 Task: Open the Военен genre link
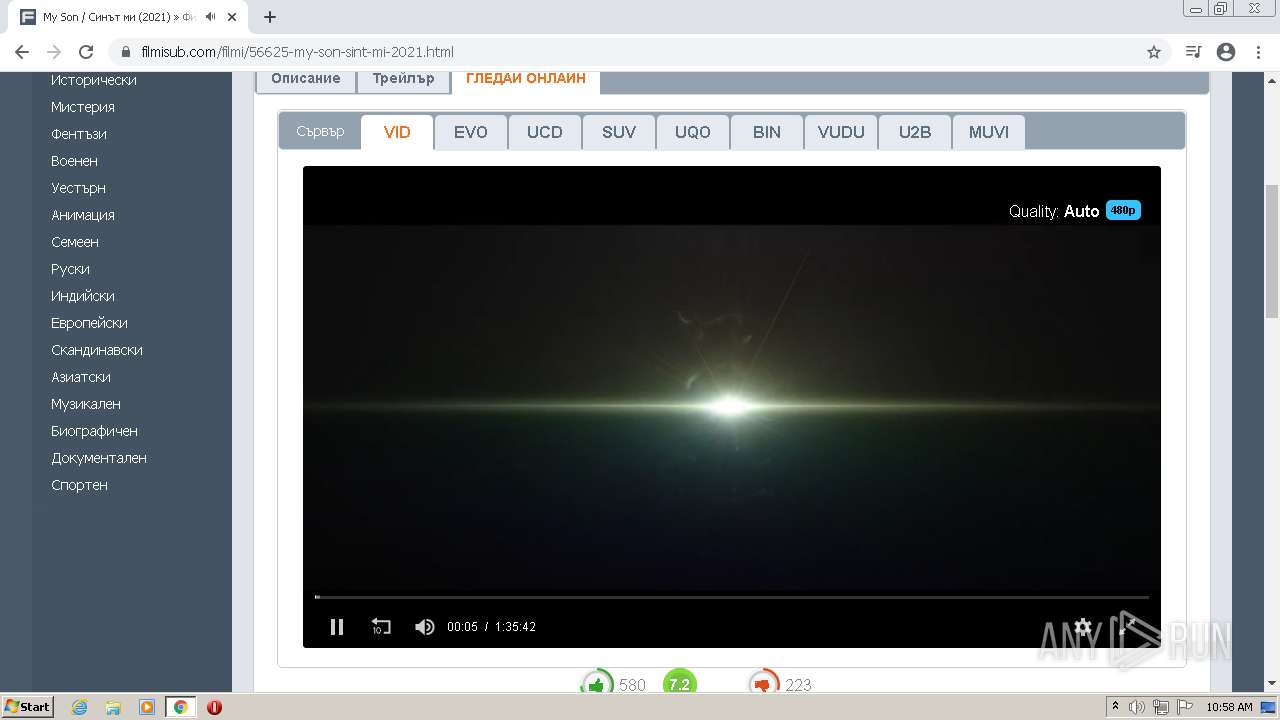tap(74, 161)
